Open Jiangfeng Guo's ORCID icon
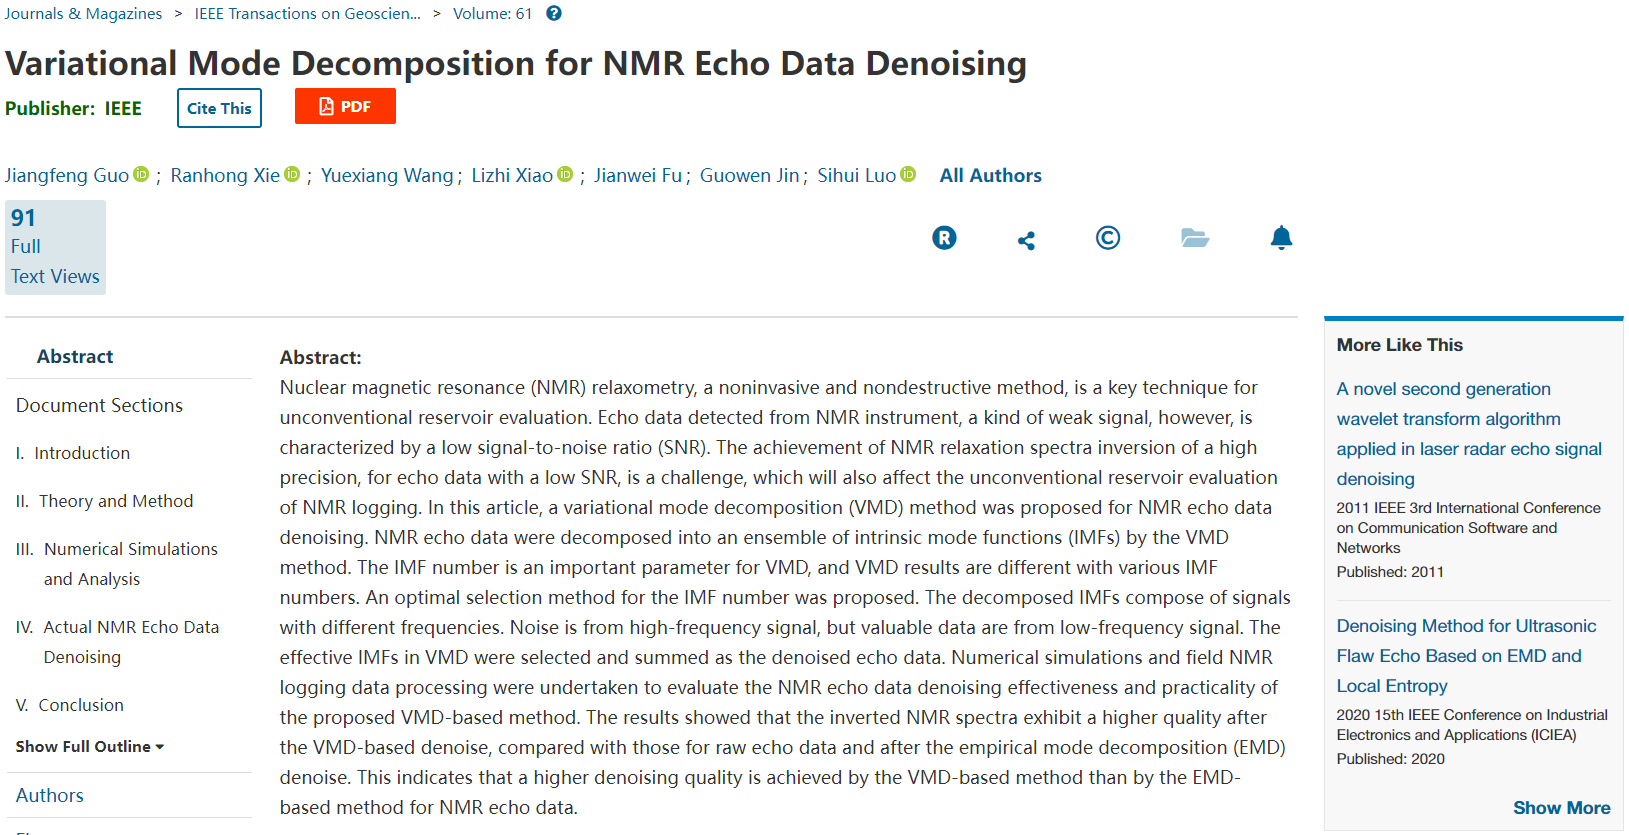The height and width of the screenshot is (835, 1629). click(141, 174)
